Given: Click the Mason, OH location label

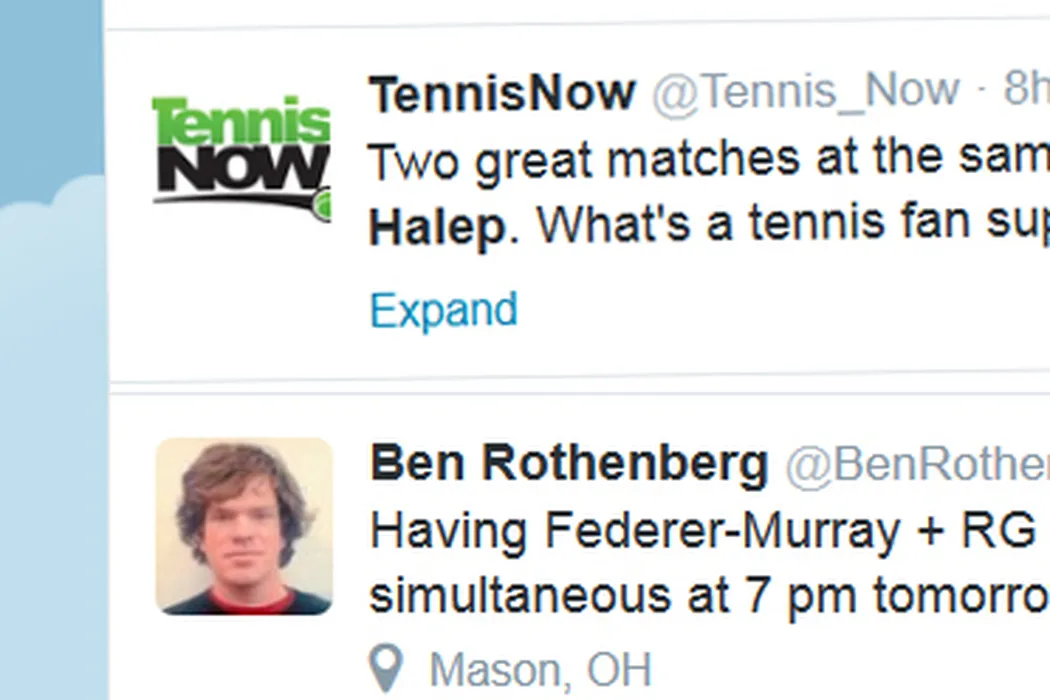Looking at the screenshot, I should (x=540, y=668).
